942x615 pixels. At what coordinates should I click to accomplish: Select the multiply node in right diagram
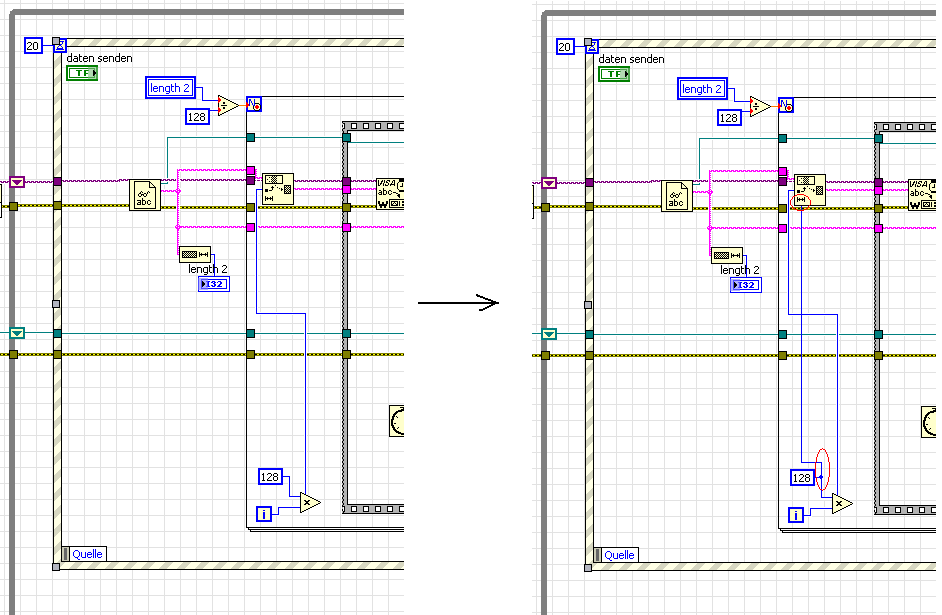(x=842, y=503)
